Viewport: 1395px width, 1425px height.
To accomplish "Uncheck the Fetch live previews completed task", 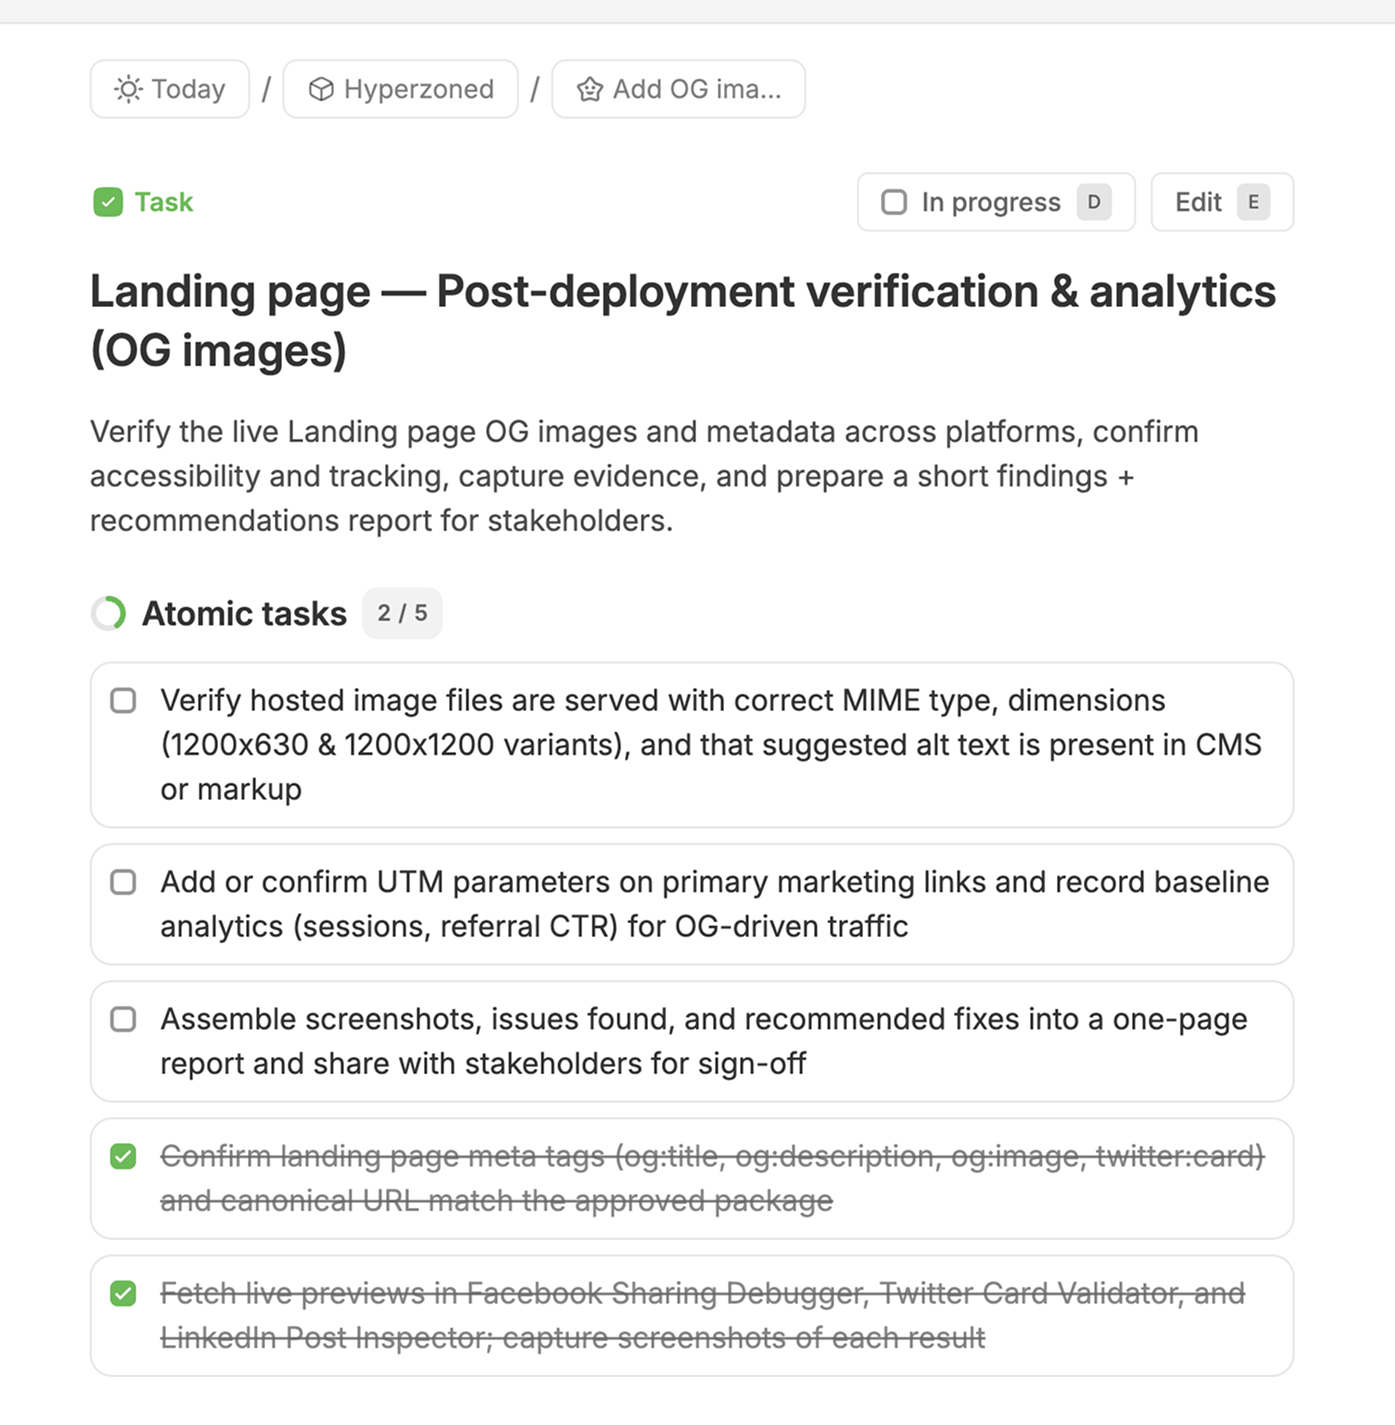I will click(124, 1293).
